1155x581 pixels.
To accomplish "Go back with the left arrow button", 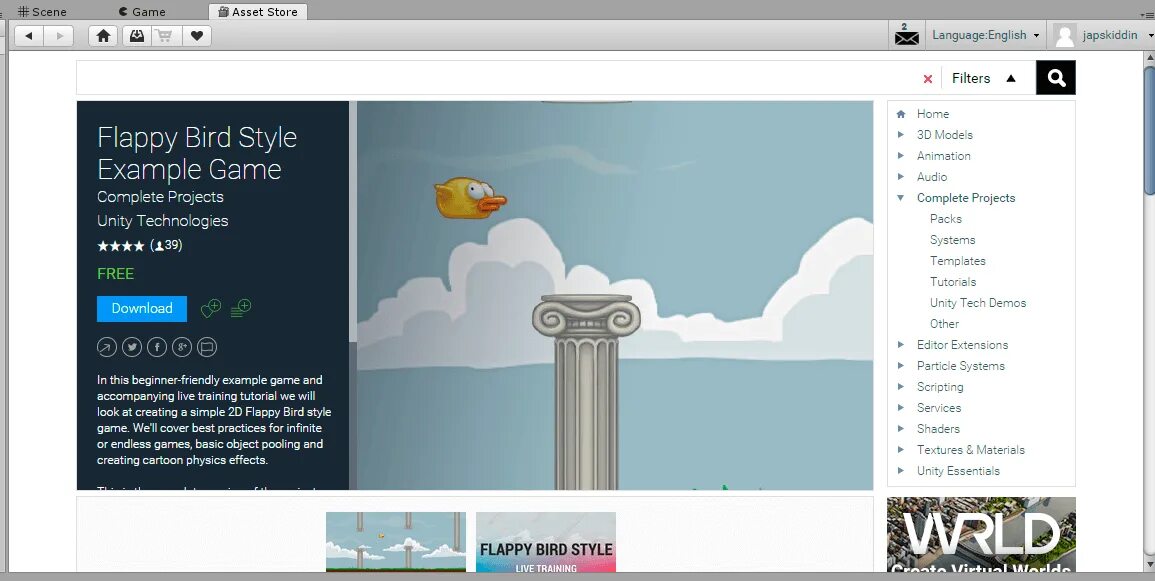I will tap(29, 35).
